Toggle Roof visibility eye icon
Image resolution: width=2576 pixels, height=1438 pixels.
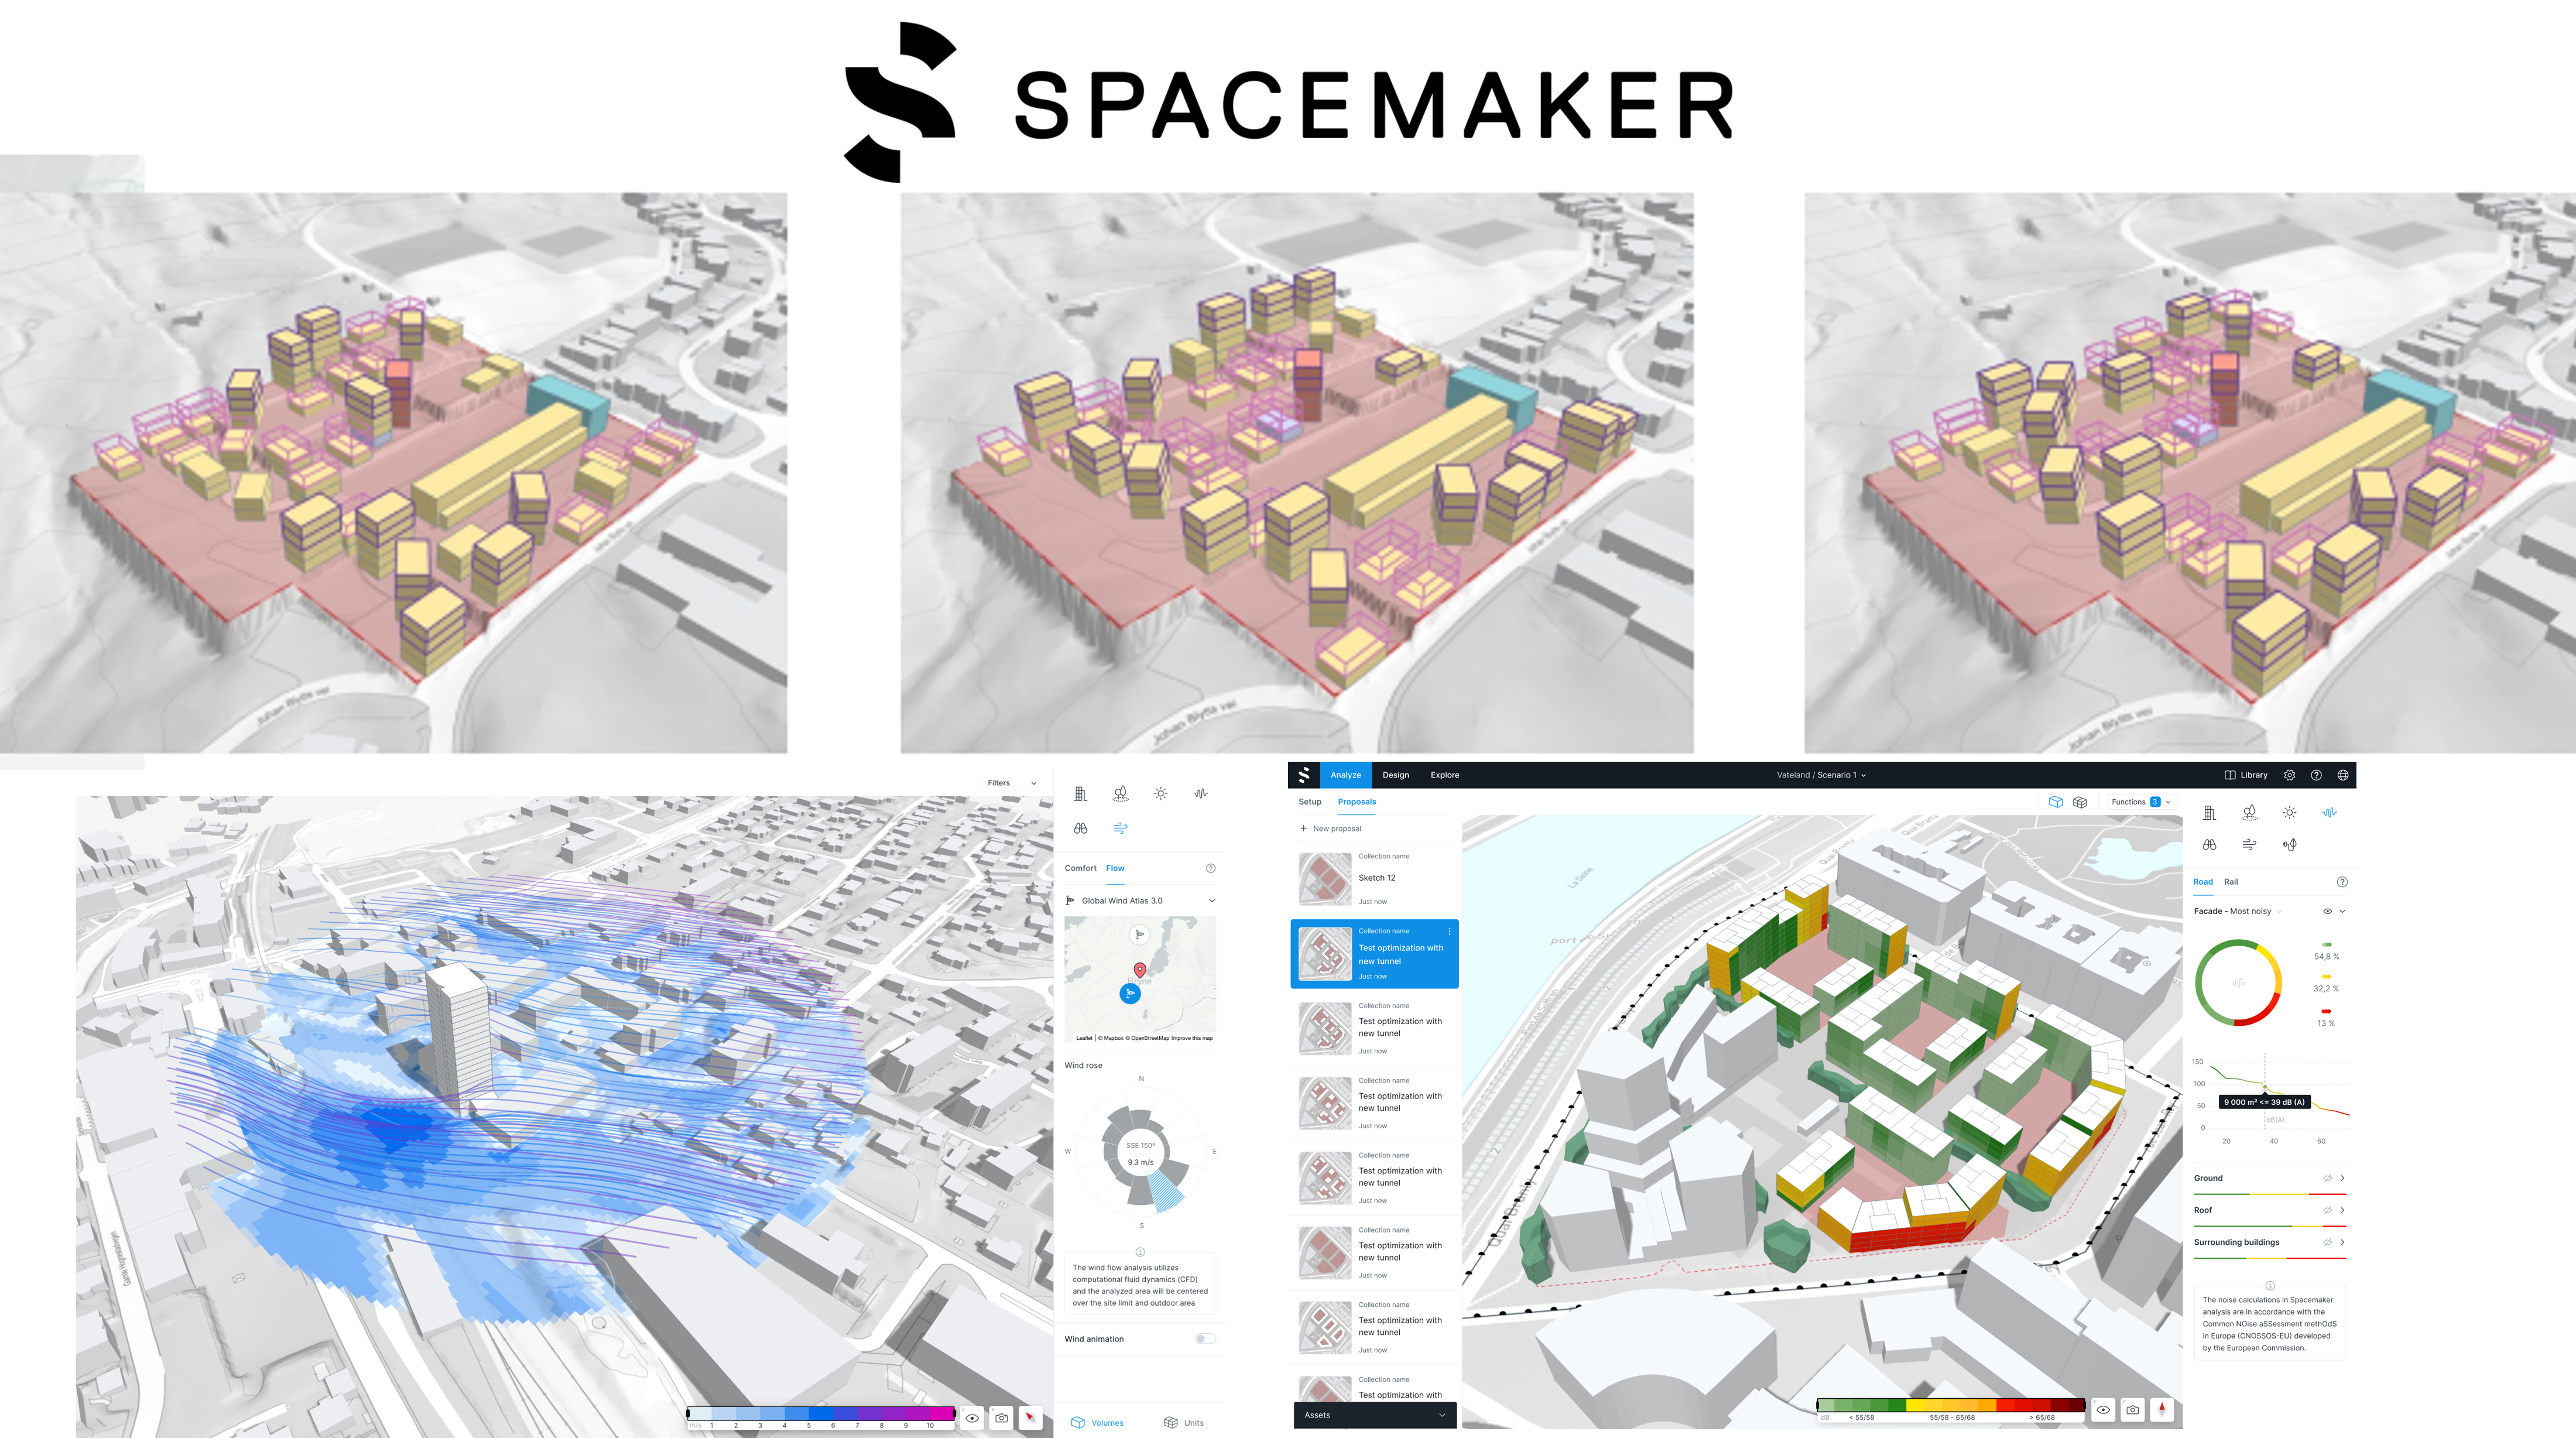[2327, 1210]
